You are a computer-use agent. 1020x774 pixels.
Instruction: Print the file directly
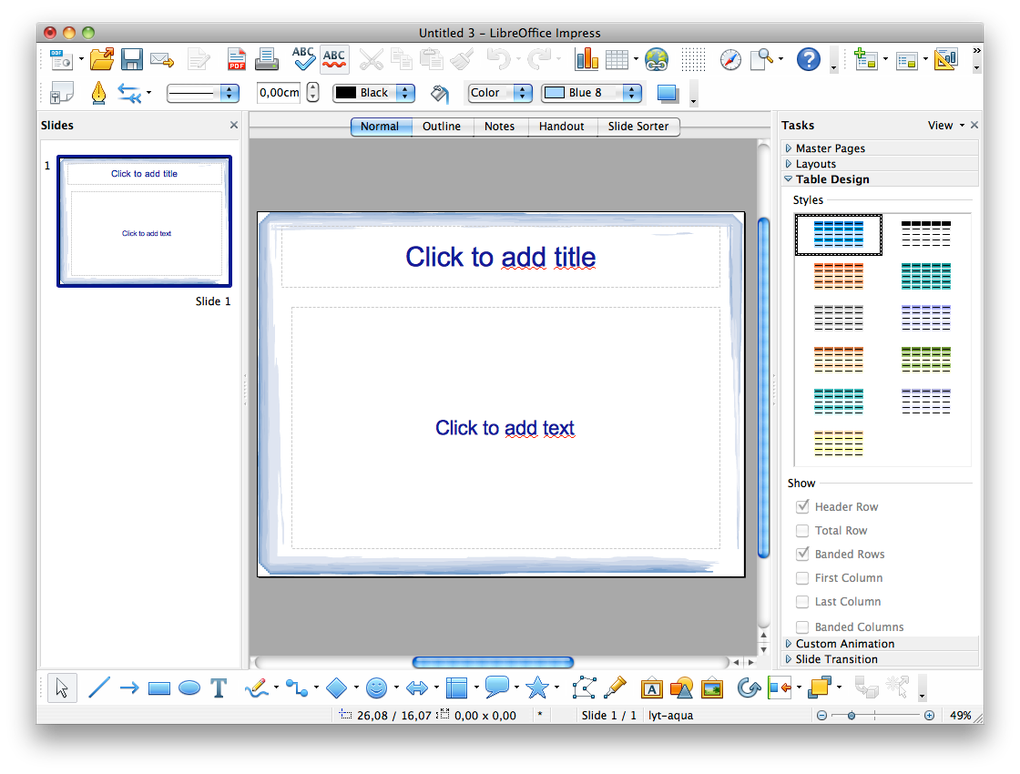pyautogui.click(x=267, y=60)
